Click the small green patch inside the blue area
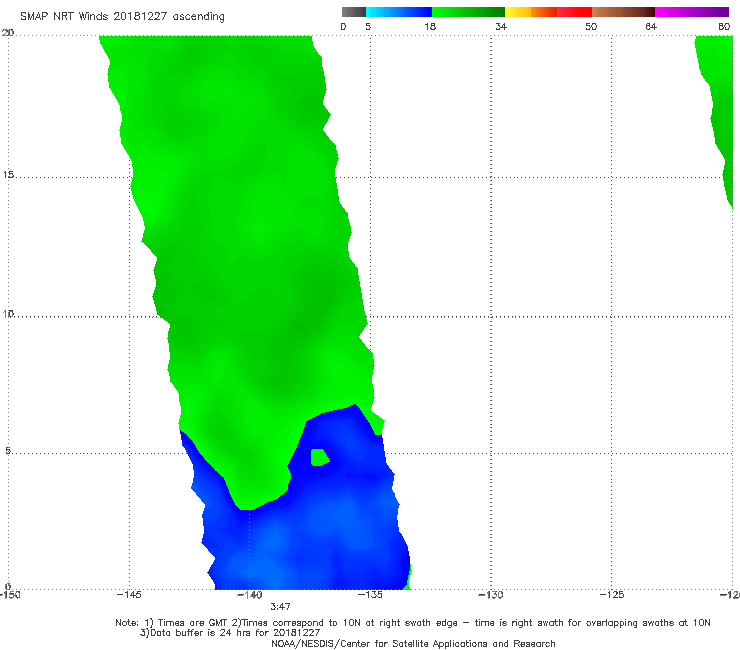Image resolution: width=740 pixels, height=650 pixels. tap(320, 457)
